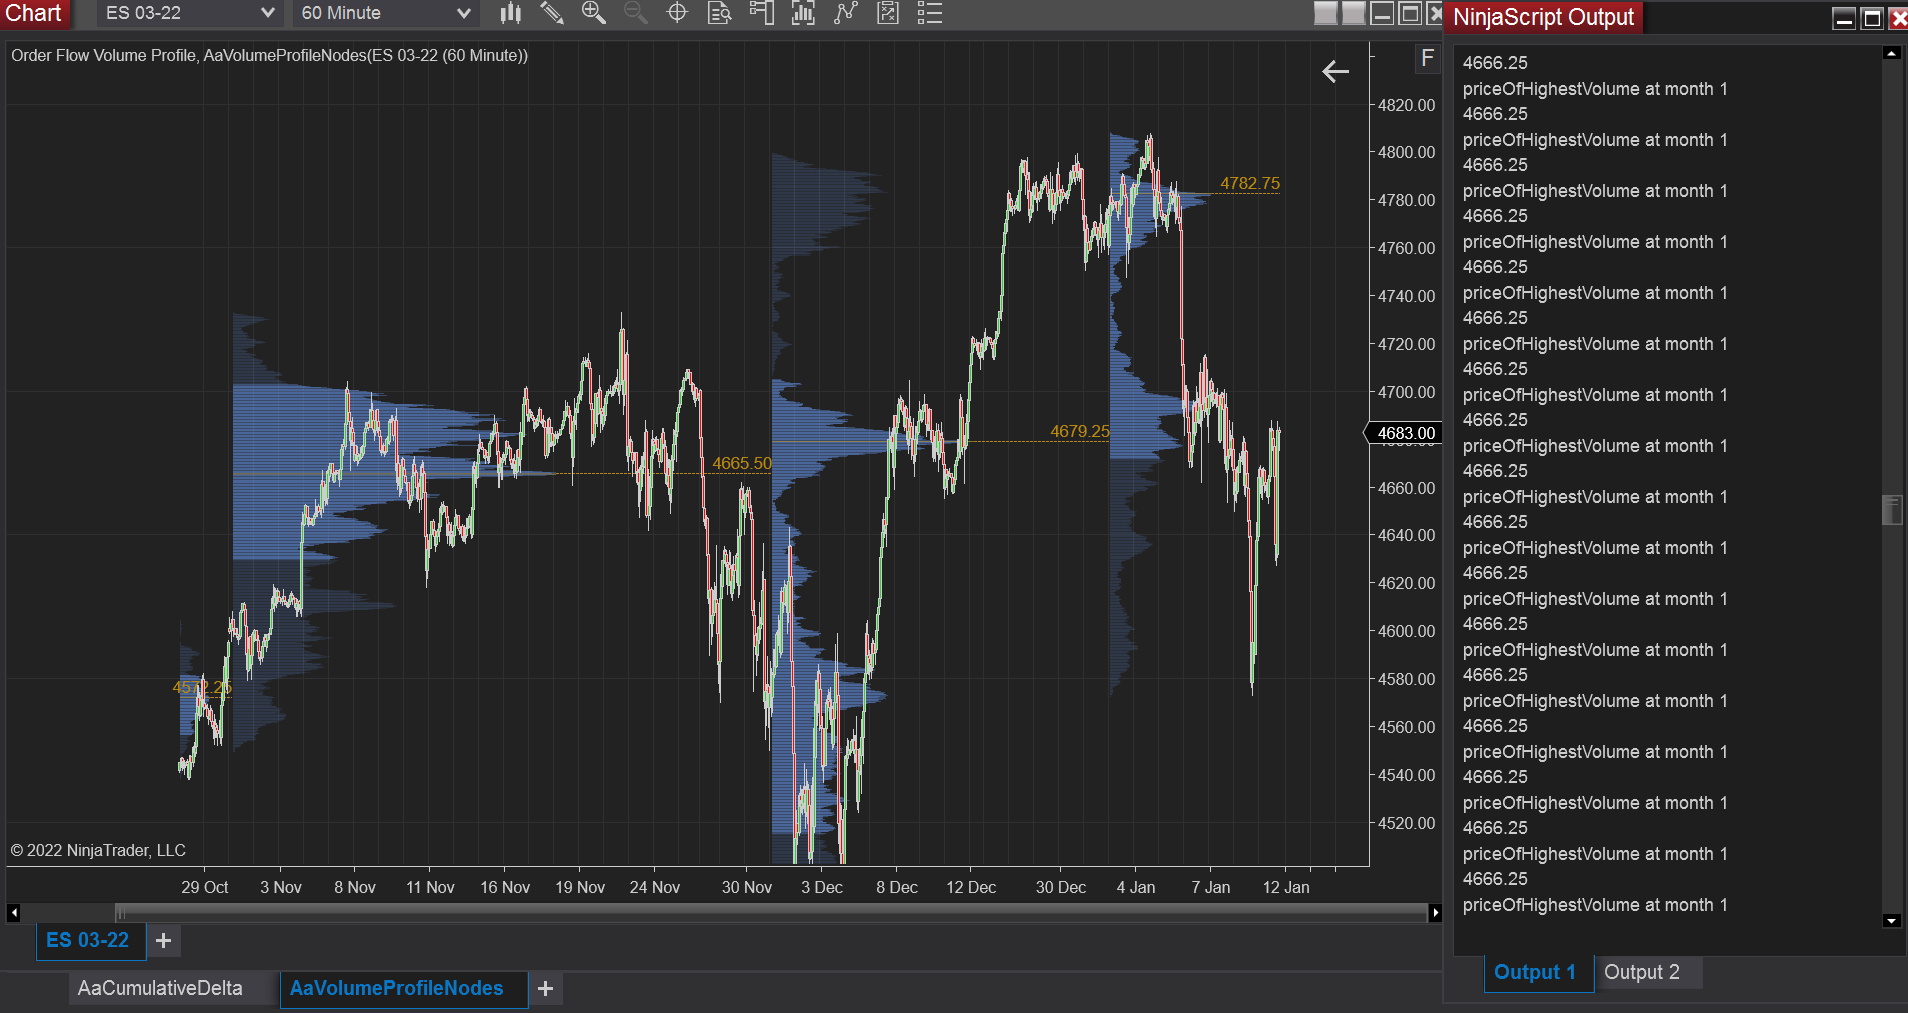The image size is (1908, 1013).
Task: Select the drawing tools pencil icon
Action: click(x=552, y=13)
